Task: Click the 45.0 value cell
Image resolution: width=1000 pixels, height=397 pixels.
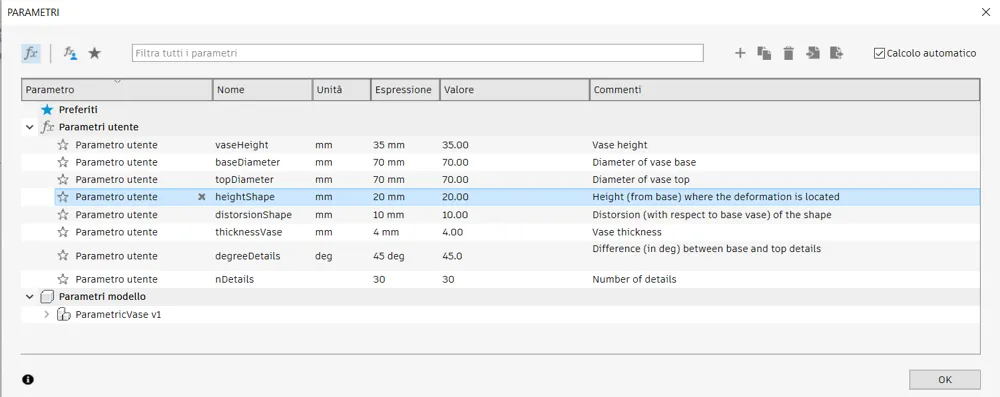Action: pyautogui.click(x=452, y=256)
